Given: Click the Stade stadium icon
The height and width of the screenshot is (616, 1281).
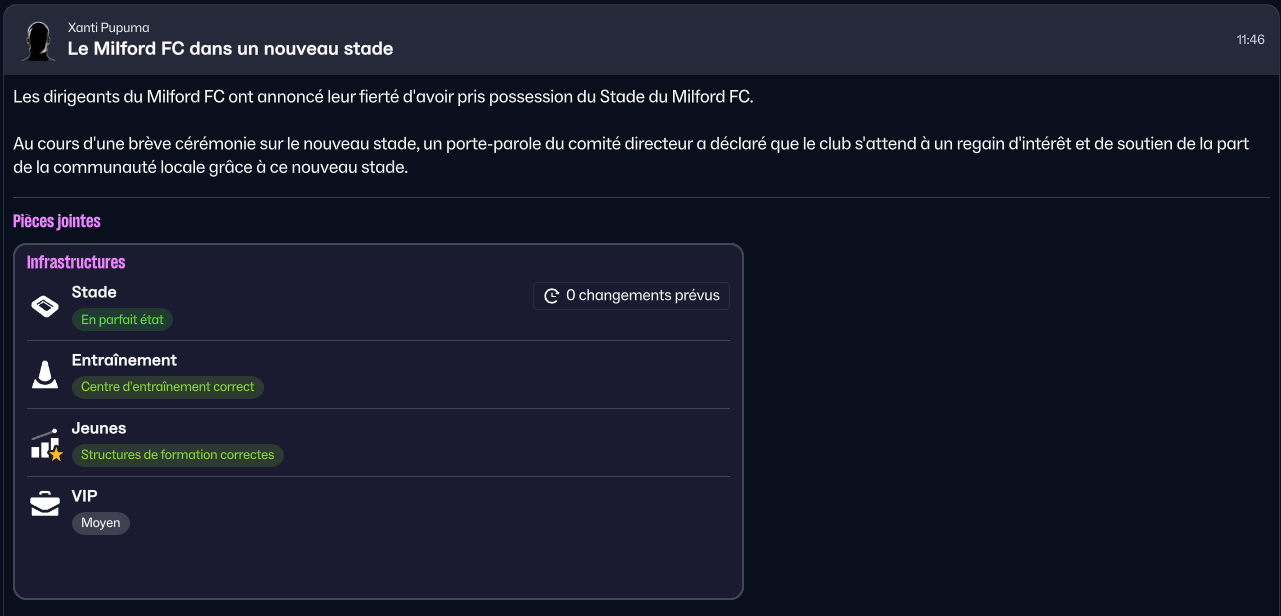Looking at the screenshot, I should tap(45, 306).
